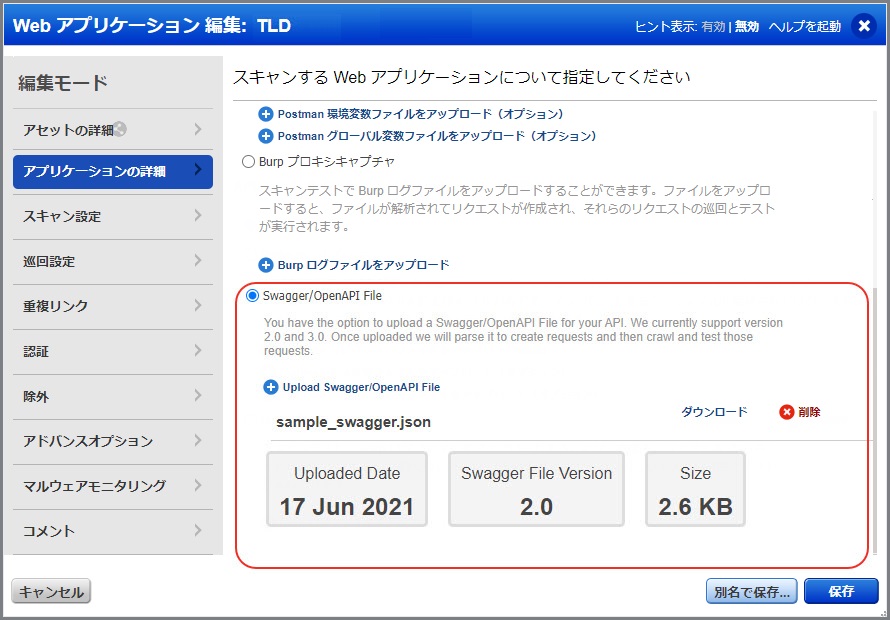This screenshot has height=620, width=890.
Task: Expand the アドバンスオプション section arrow
Action: tap(198, 441)
